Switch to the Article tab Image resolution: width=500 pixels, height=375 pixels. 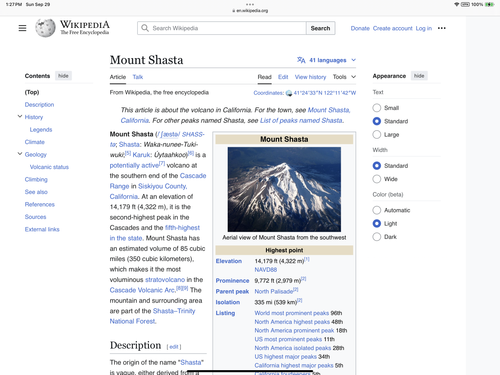[118, 77]
